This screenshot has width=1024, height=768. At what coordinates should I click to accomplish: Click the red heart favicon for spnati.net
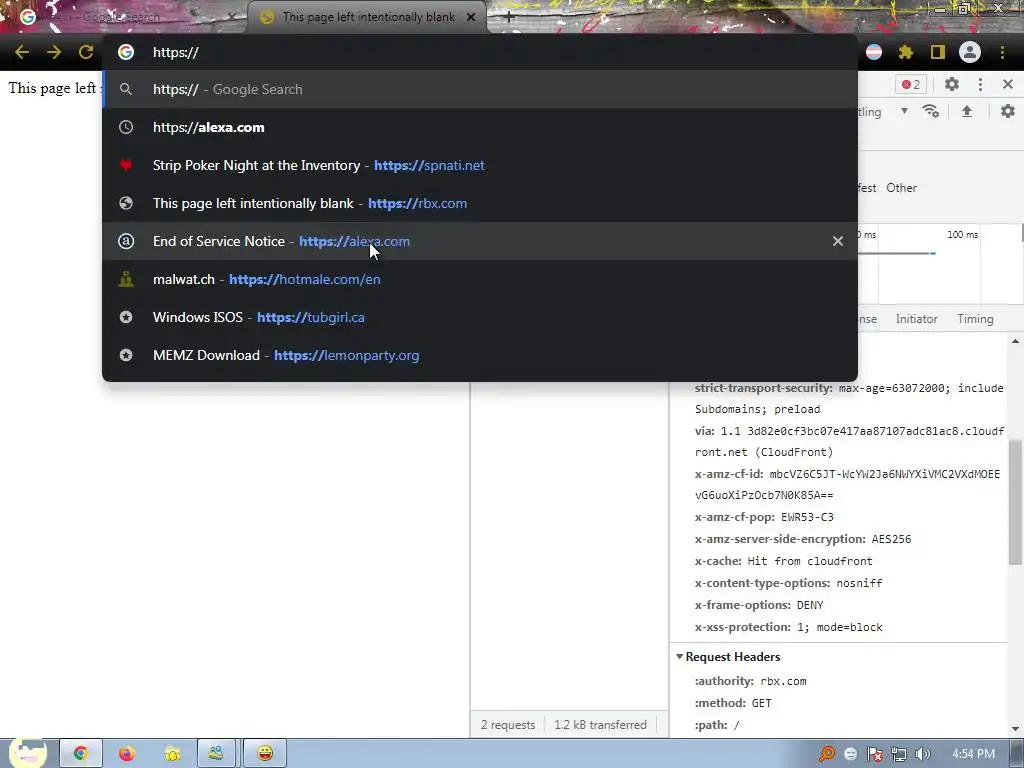125,165
